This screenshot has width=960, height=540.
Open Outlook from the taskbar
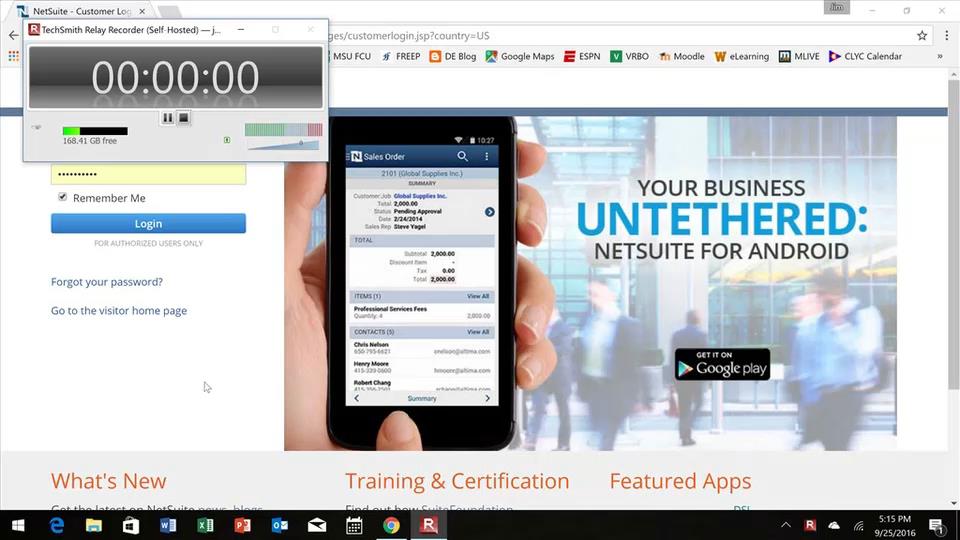coord(280,525)
